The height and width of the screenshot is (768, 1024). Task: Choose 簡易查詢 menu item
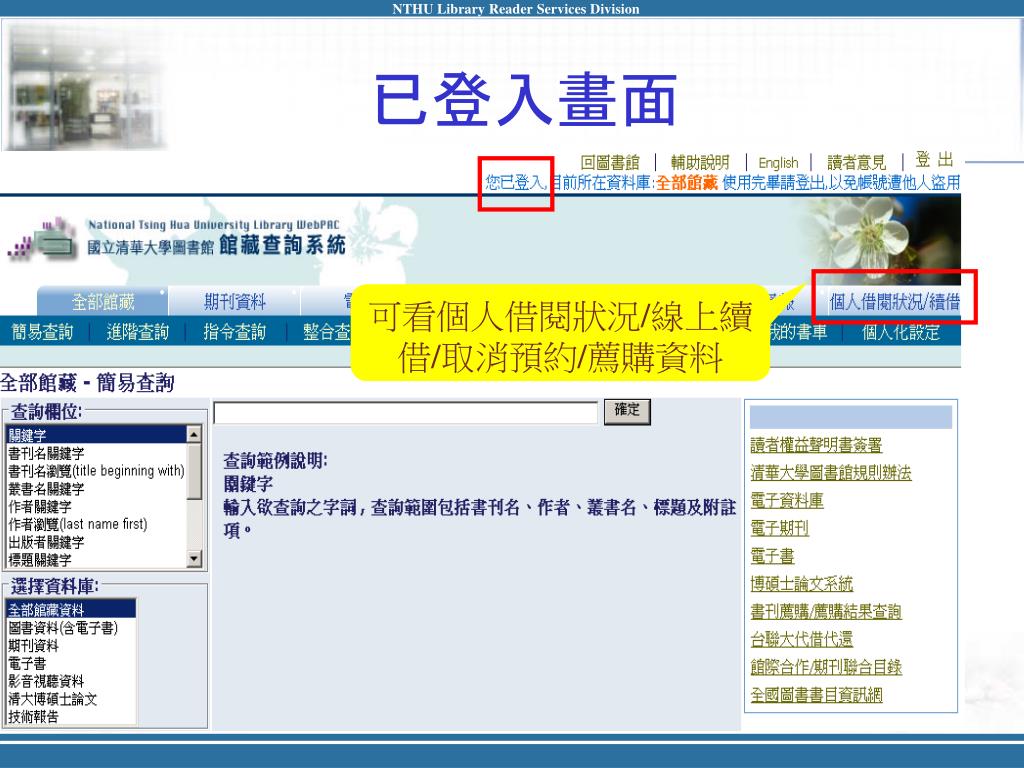pyautogui.click(x=42, y=332)
